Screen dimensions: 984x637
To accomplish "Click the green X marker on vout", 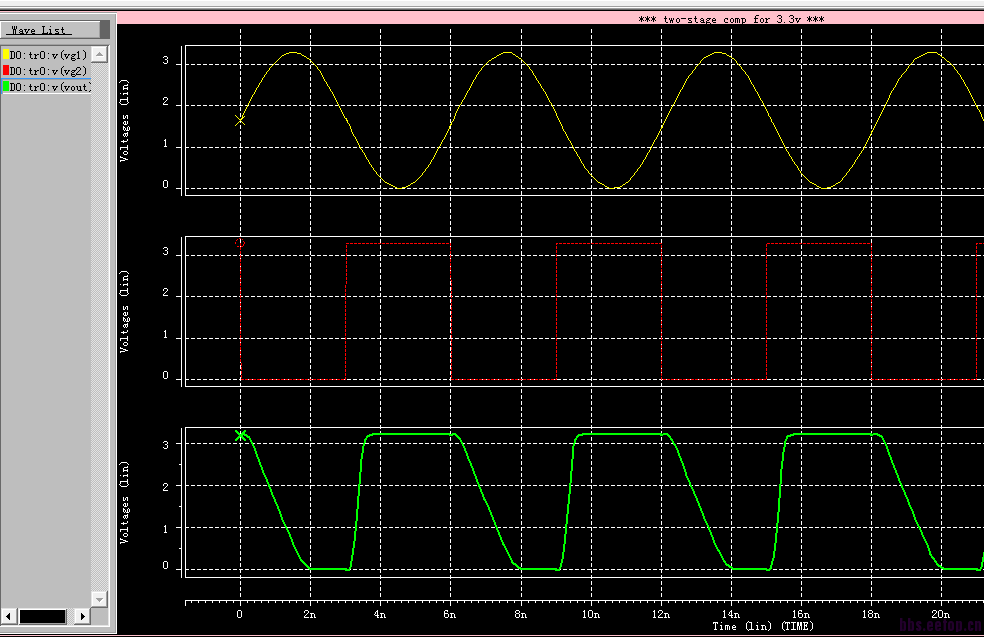I will pos(240,435).
